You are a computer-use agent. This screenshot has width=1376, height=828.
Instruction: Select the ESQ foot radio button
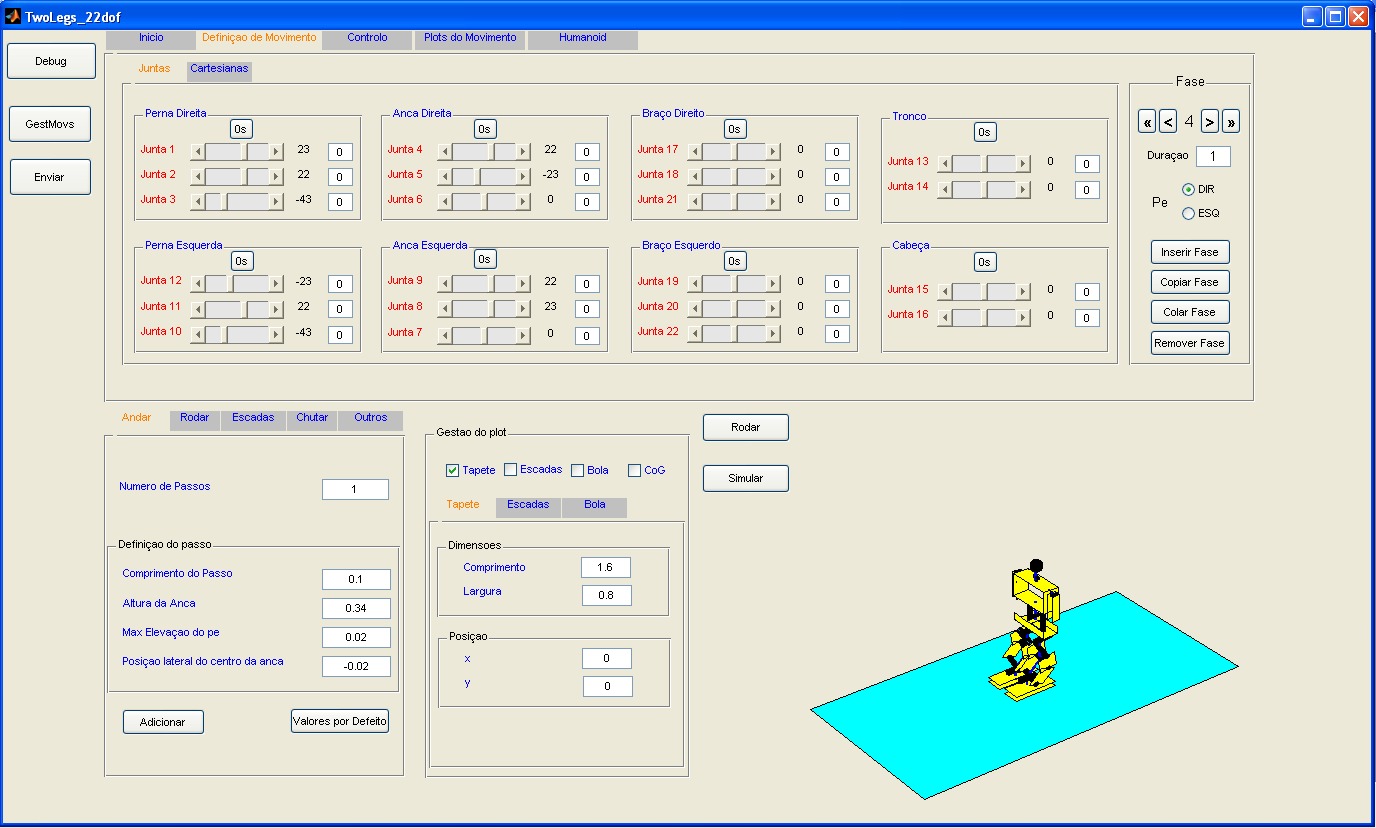coord(1188,213)
